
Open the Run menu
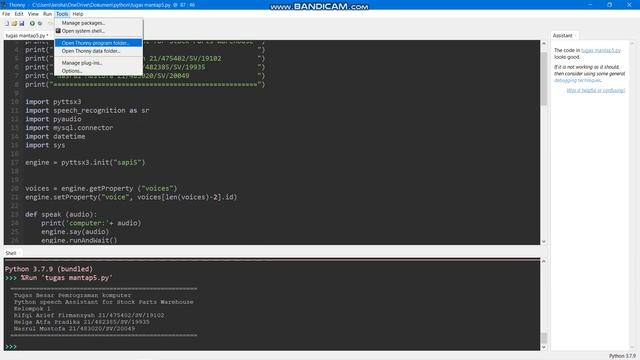tap(47, 14)
